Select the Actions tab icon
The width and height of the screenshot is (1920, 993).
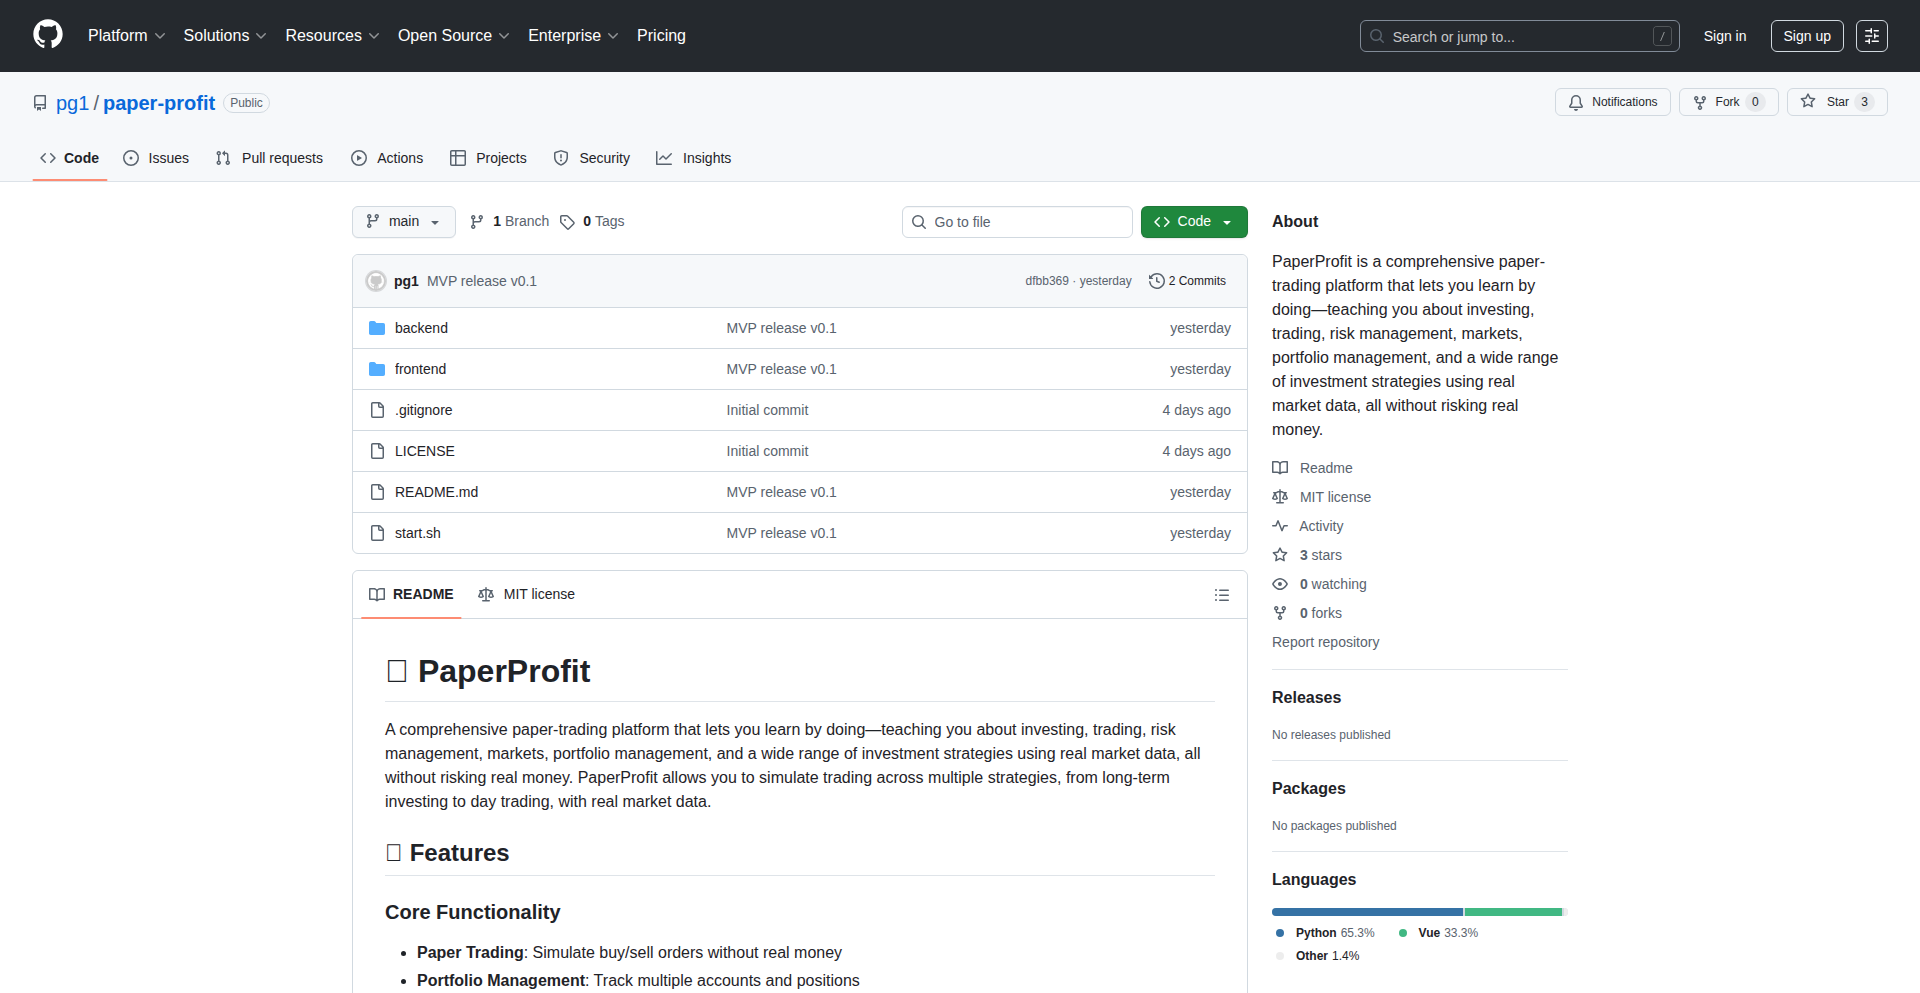pyautogui.click(x=358, y=158)
